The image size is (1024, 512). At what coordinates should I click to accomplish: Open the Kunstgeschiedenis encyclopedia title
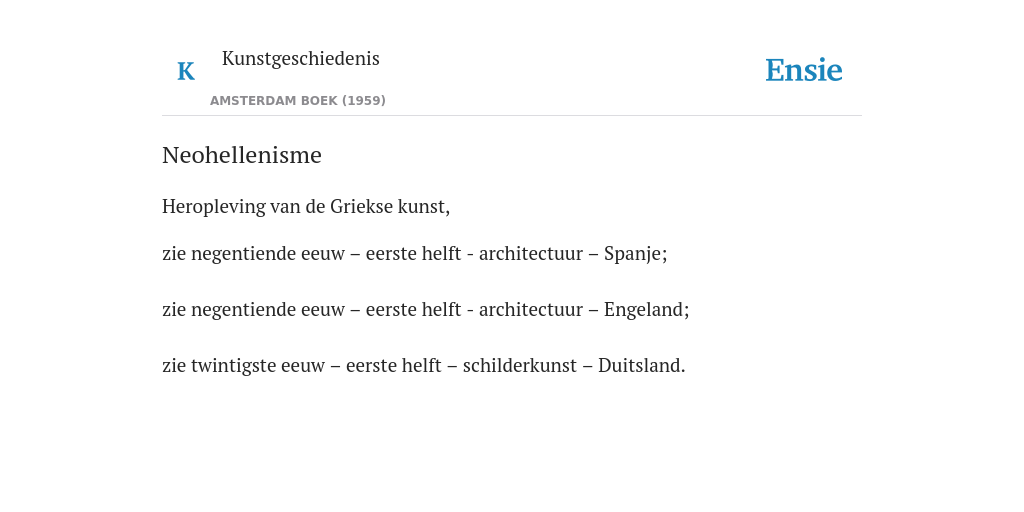click(x=300, y=58)
